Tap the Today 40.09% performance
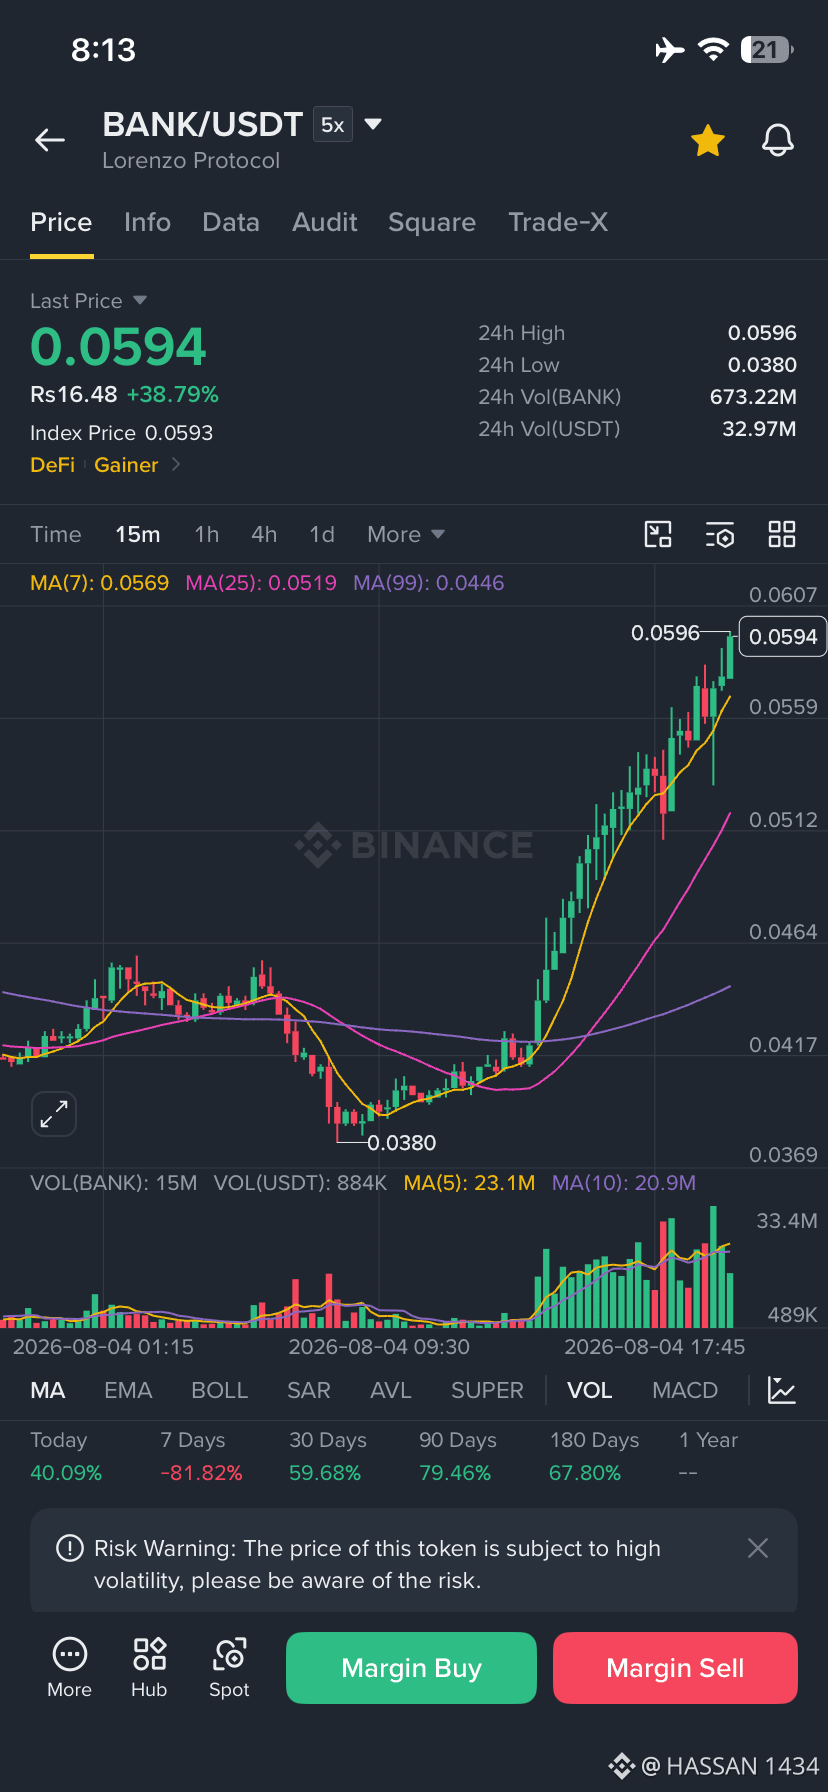Screen dimensions: 828x1792 click(x=66, y=1456)
